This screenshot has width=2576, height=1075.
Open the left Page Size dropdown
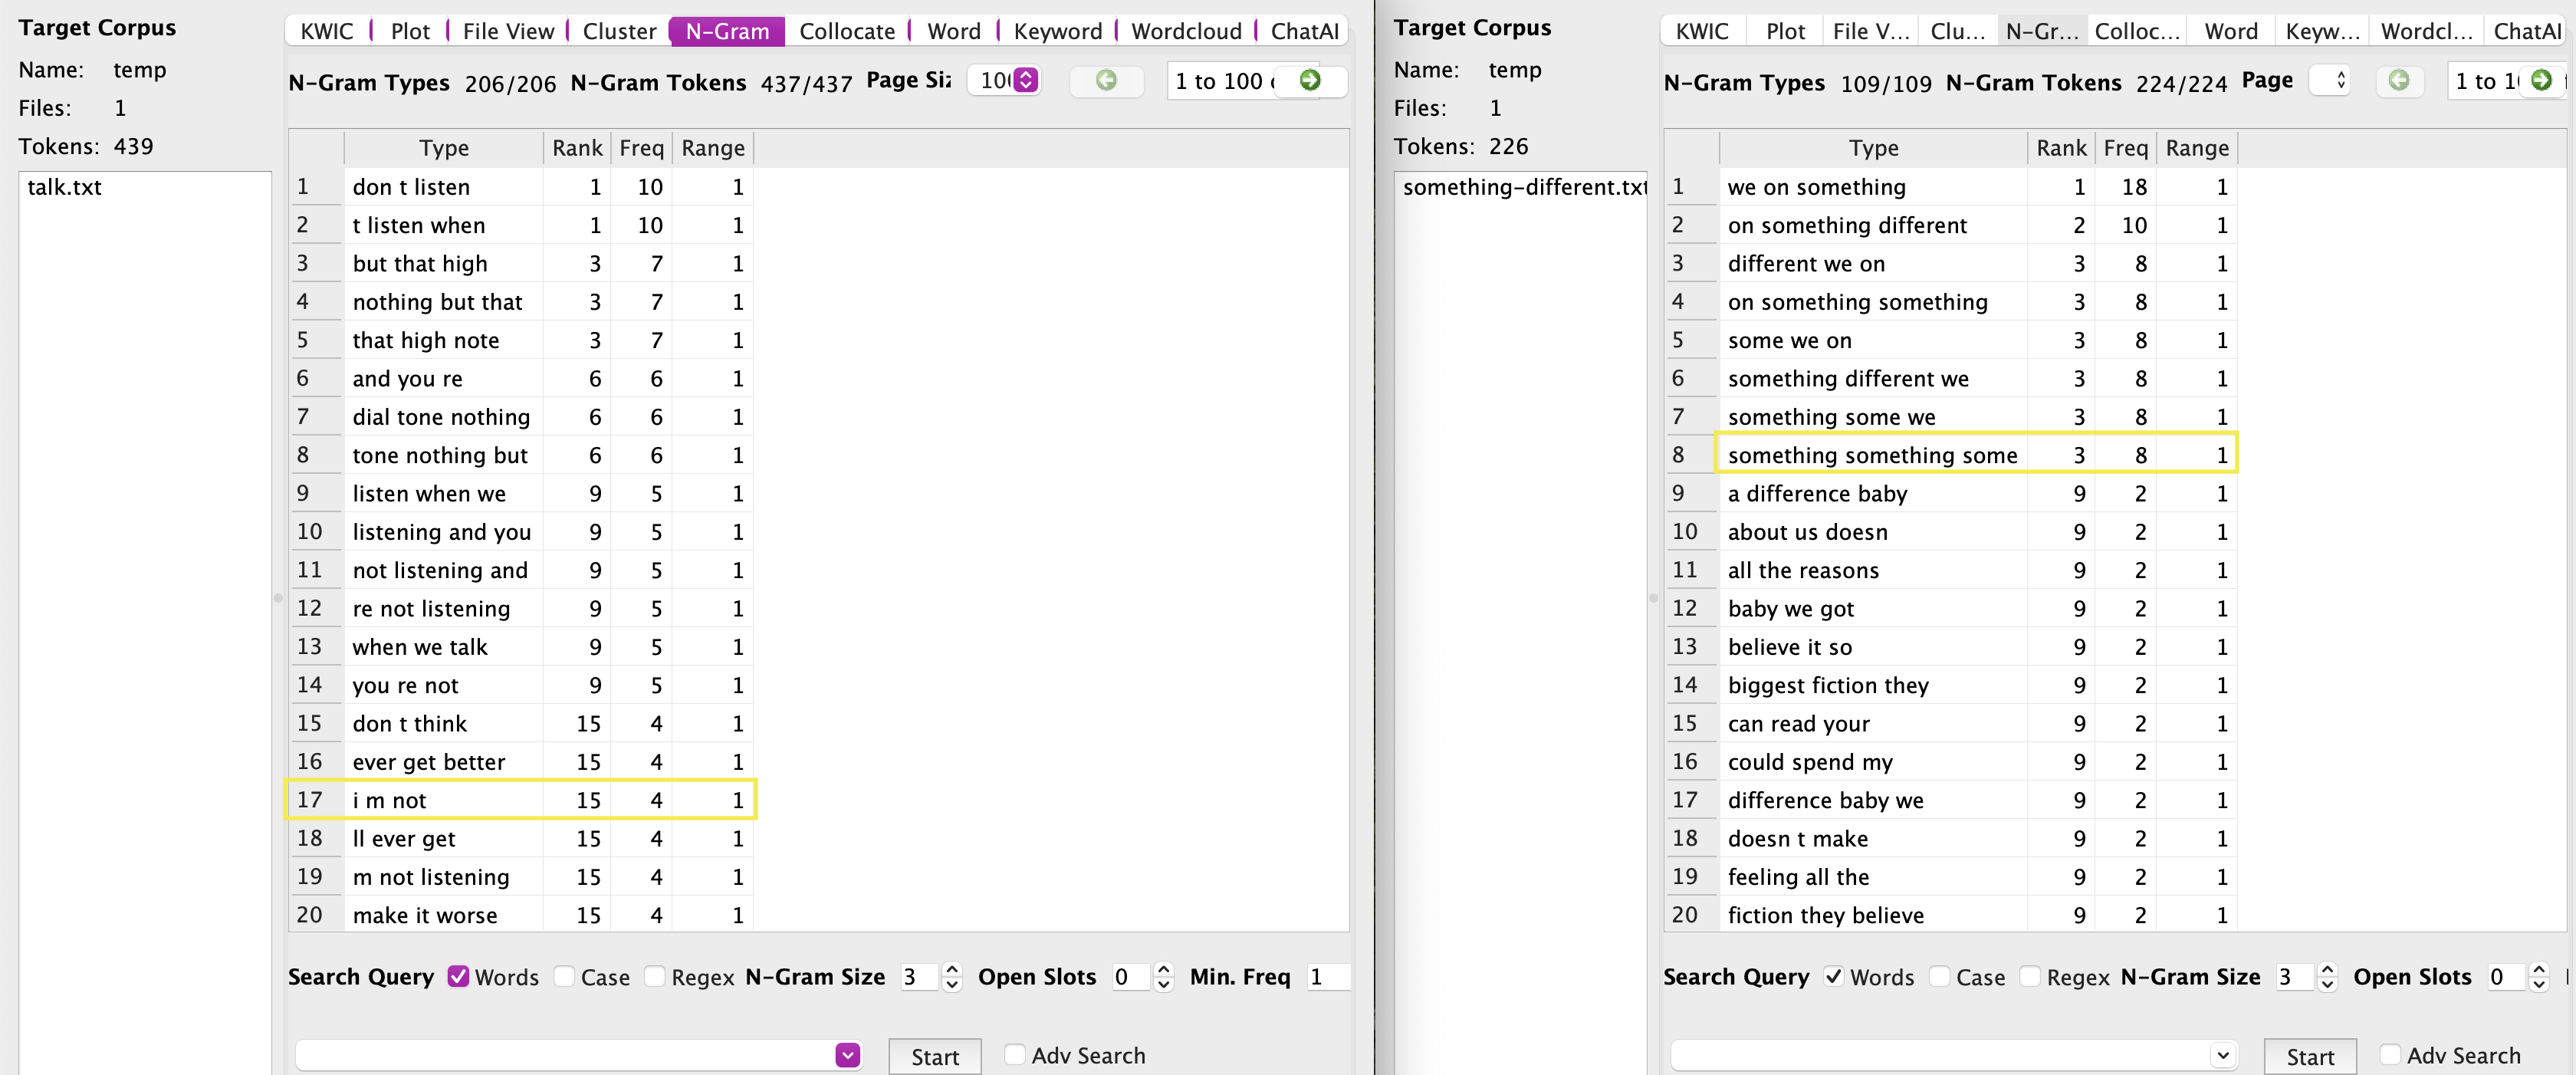[1025, 80]
